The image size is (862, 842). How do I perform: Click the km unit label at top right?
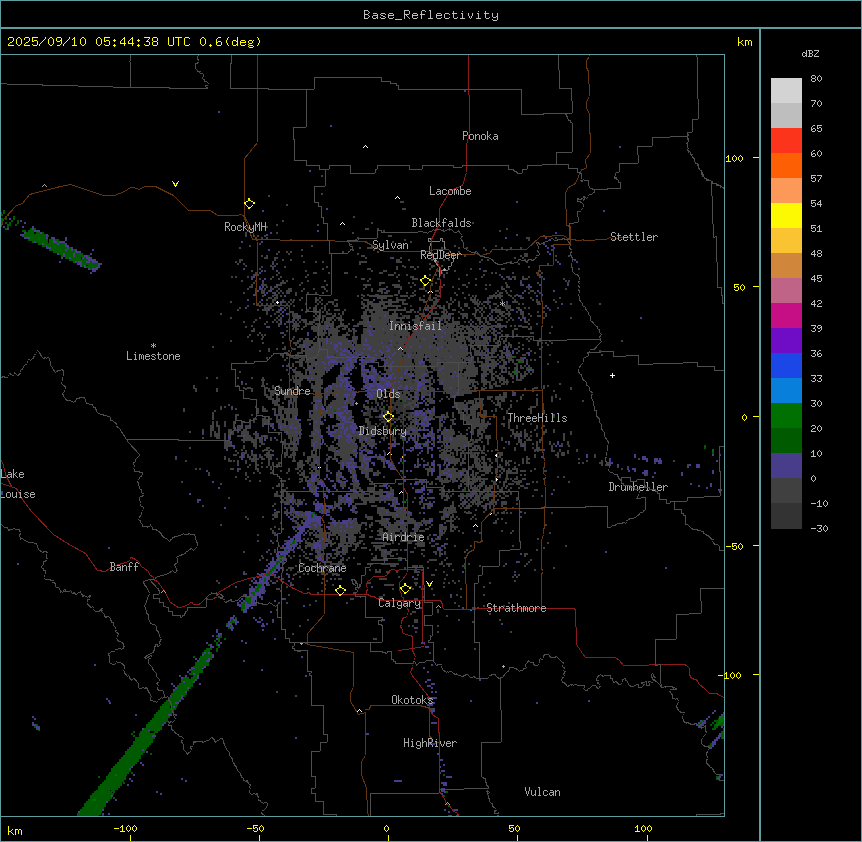[x=744, y=42]
